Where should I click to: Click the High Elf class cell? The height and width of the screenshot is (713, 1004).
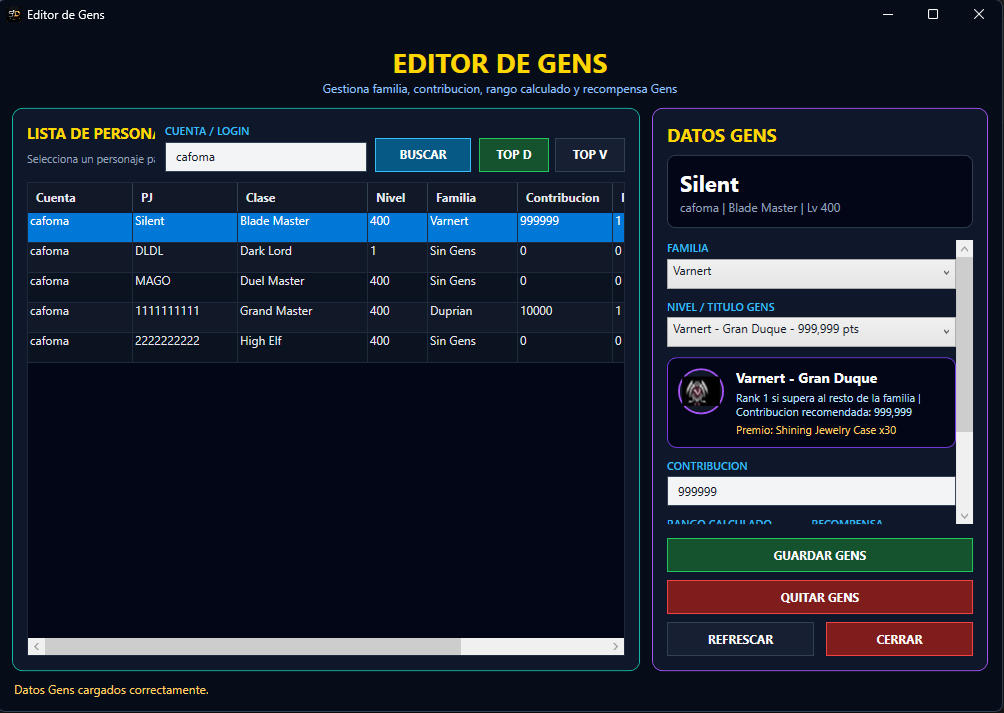point(302,348)
